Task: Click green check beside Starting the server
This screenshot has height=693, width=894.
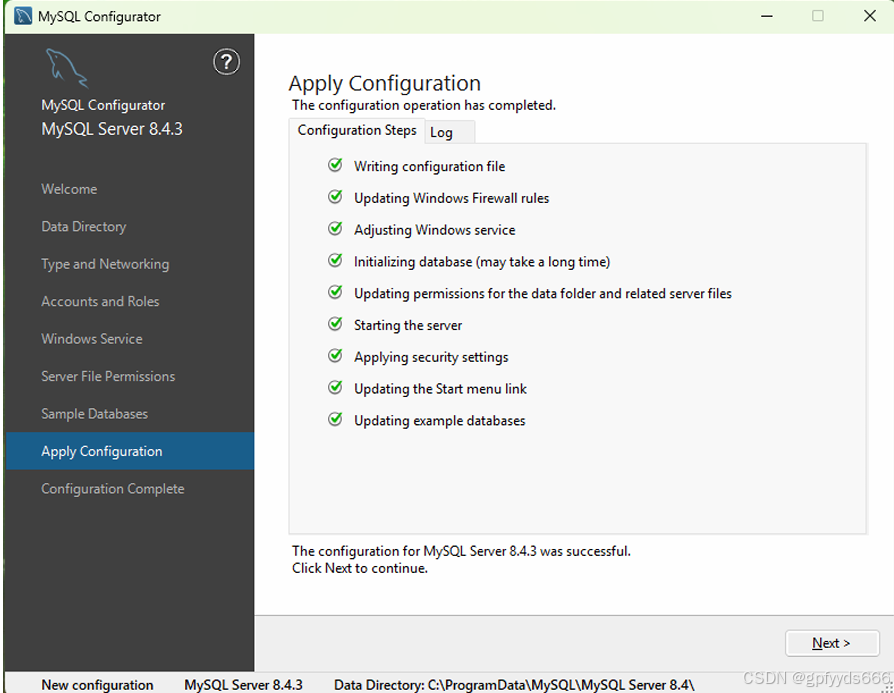Action: coord(335,324)
